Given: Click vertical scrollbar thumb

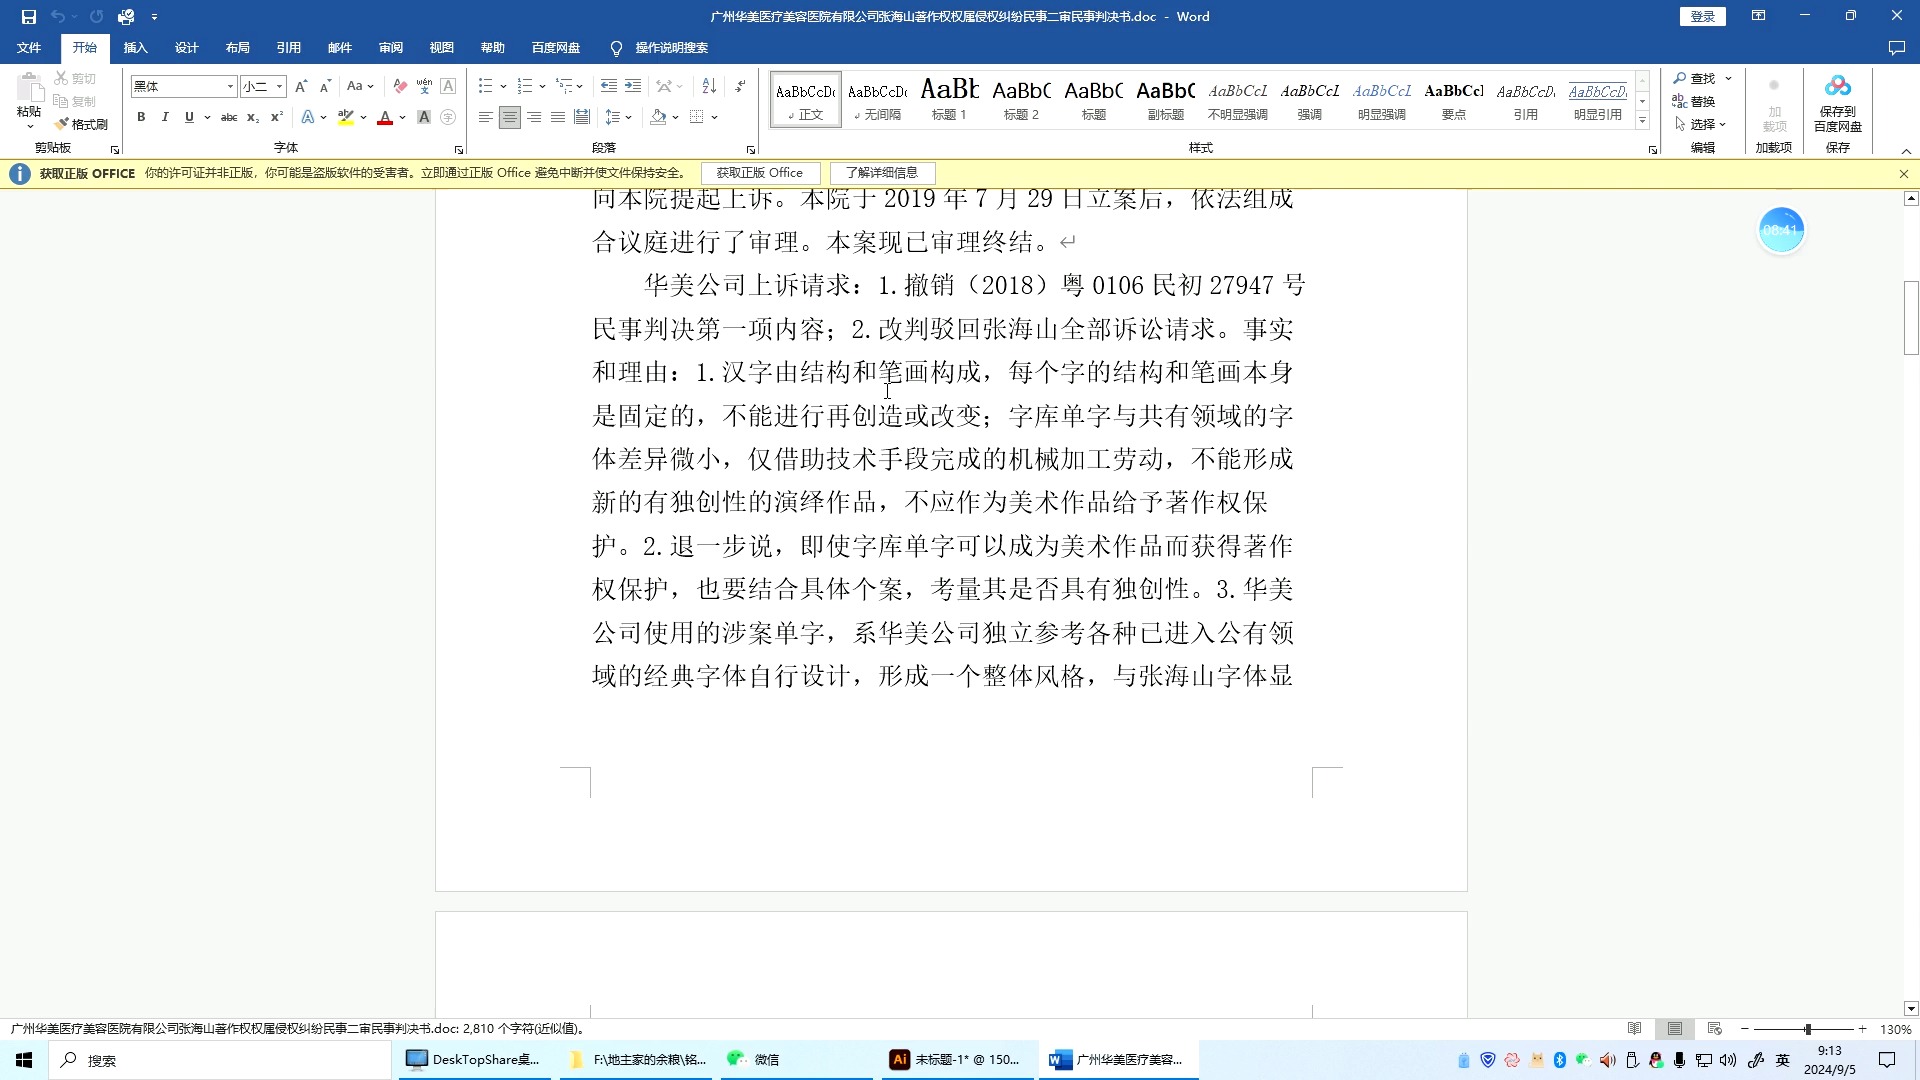Looking at the screenshot, I should 1911,318.
